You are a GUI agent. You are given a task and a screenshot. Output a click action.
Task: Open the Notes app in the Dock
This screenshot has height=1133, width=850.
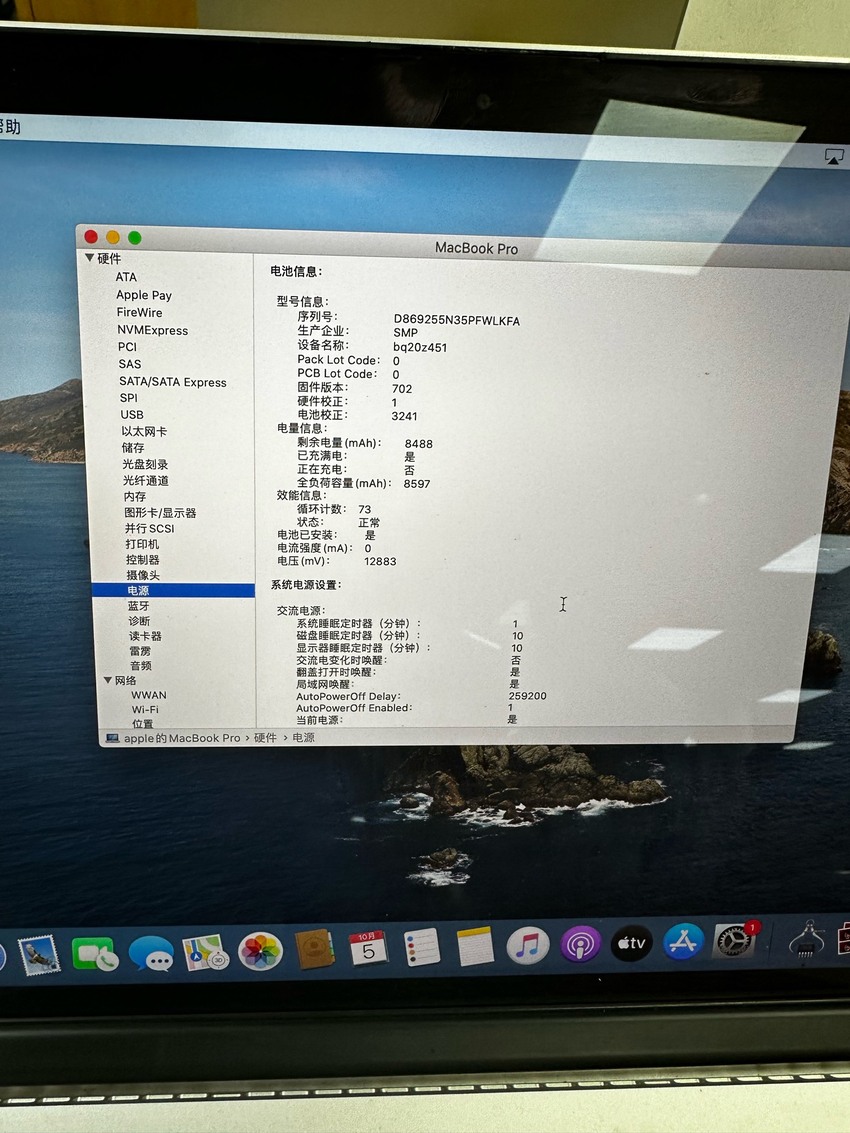point(475,946)
